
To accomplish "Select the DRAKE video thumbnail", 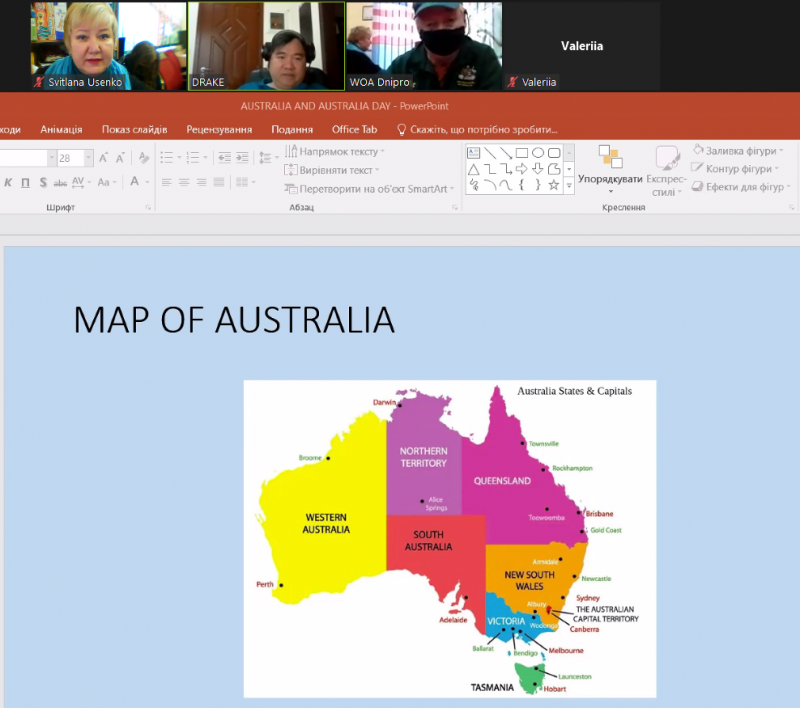I will pos(266,46).
